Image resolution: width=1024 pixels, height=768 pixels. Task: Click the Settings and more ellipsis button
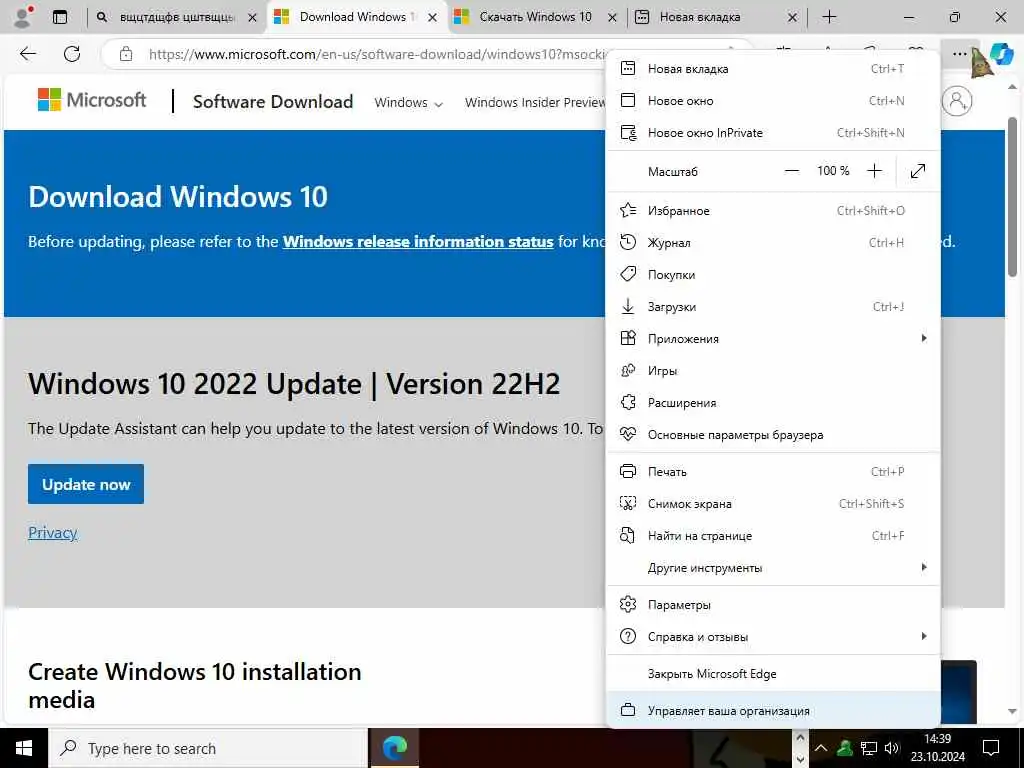959,54
